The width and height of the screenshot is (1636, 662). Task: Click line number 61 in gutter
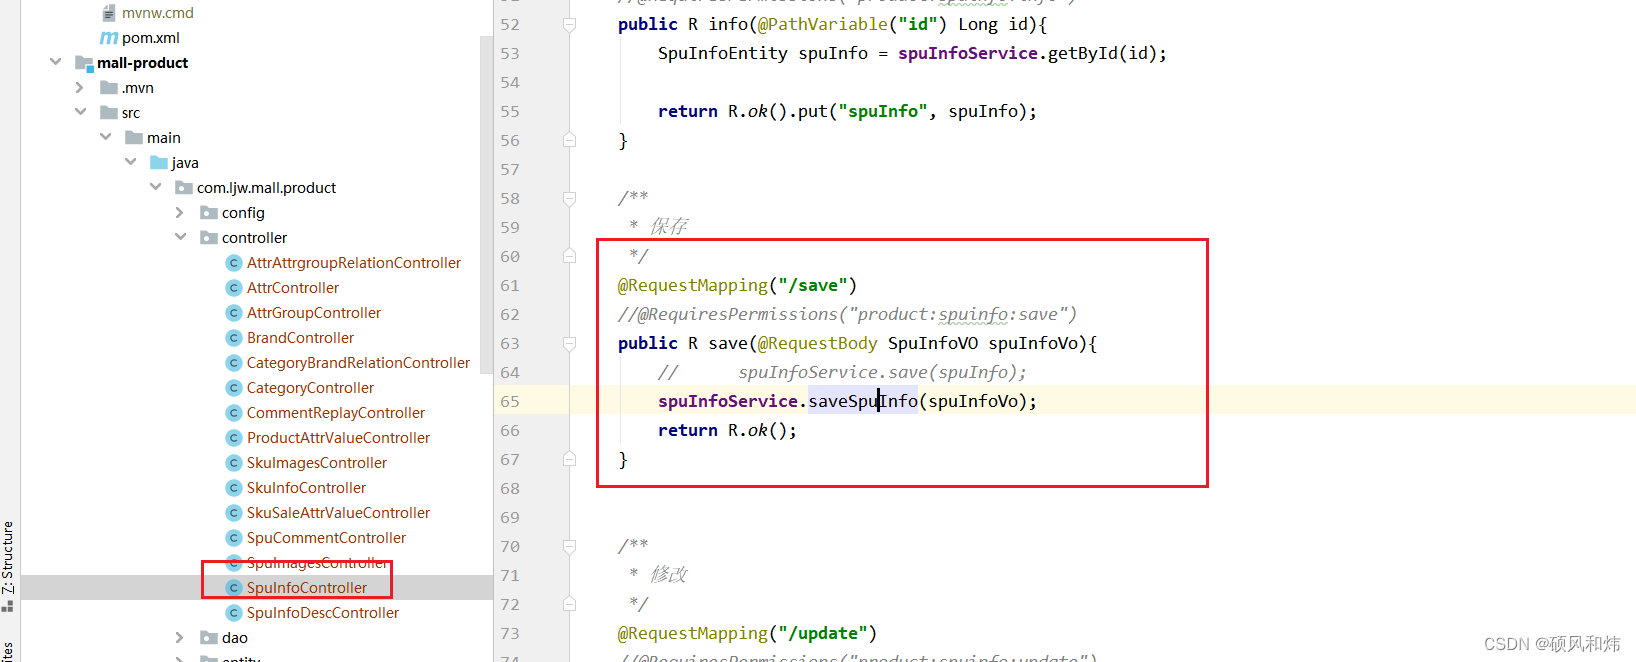click(510, 285)
